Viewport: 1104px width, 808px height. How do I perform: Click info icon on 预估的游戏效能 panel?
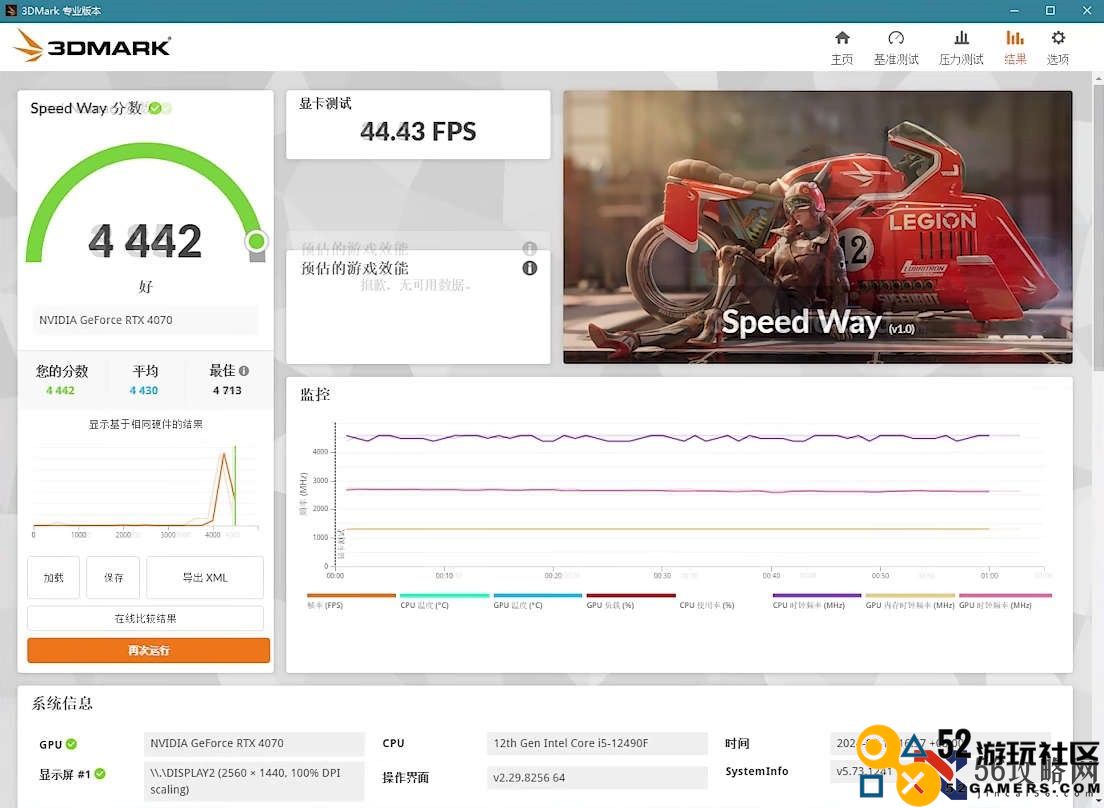pyautogui.click(x=529, y=267)
